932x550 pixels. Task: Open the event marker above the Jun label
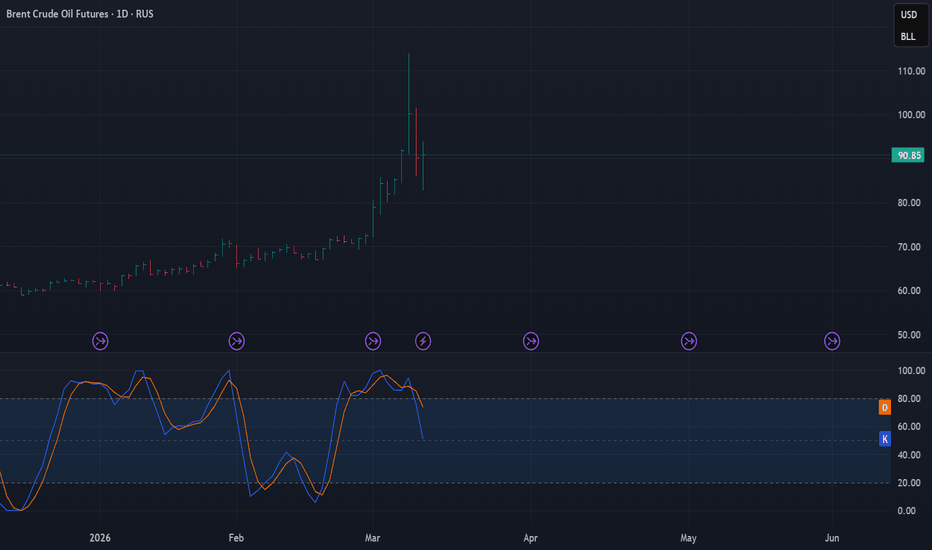pos(832,341)
